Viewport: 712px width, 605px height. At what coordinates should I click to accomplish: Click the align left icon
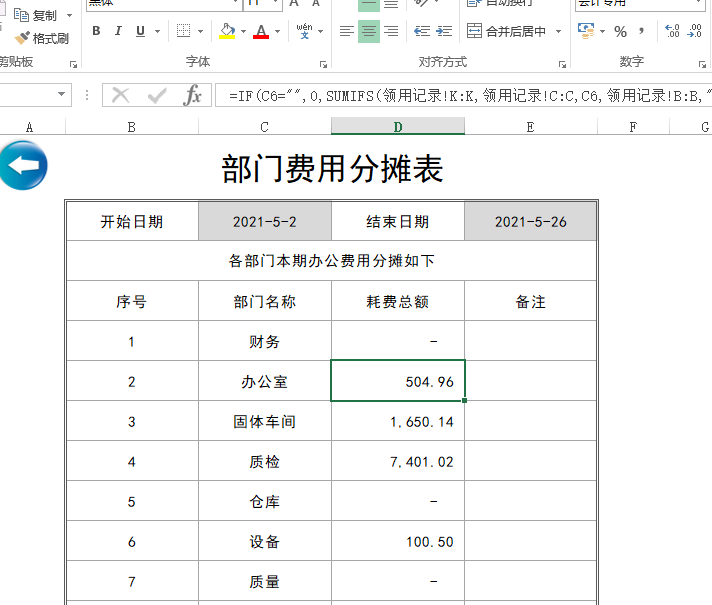pyautogui.click(x=347, y=31)
